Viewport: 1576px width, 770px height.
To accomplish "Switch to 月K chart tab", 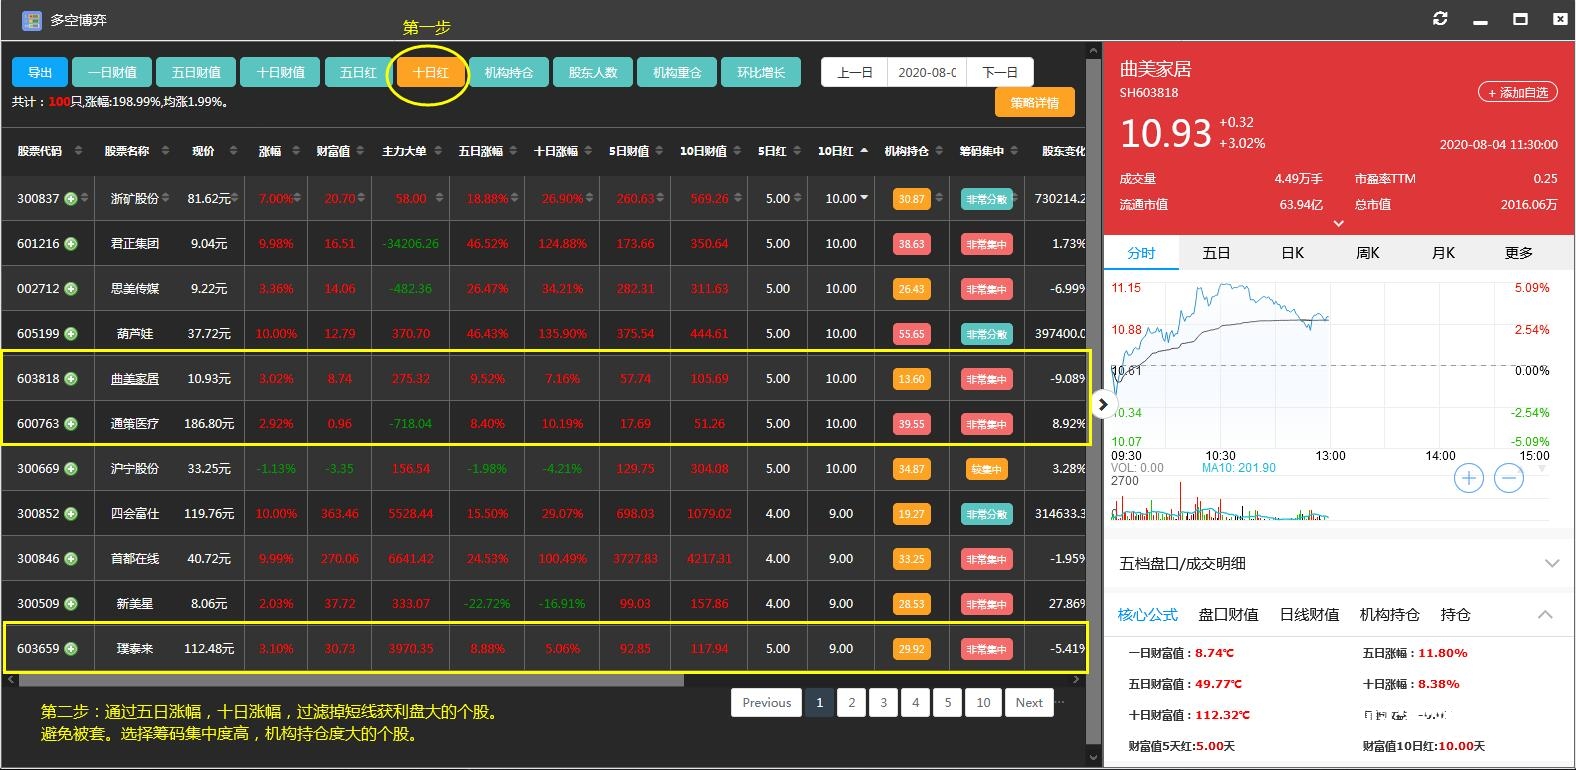I will tap(1443, 253).
